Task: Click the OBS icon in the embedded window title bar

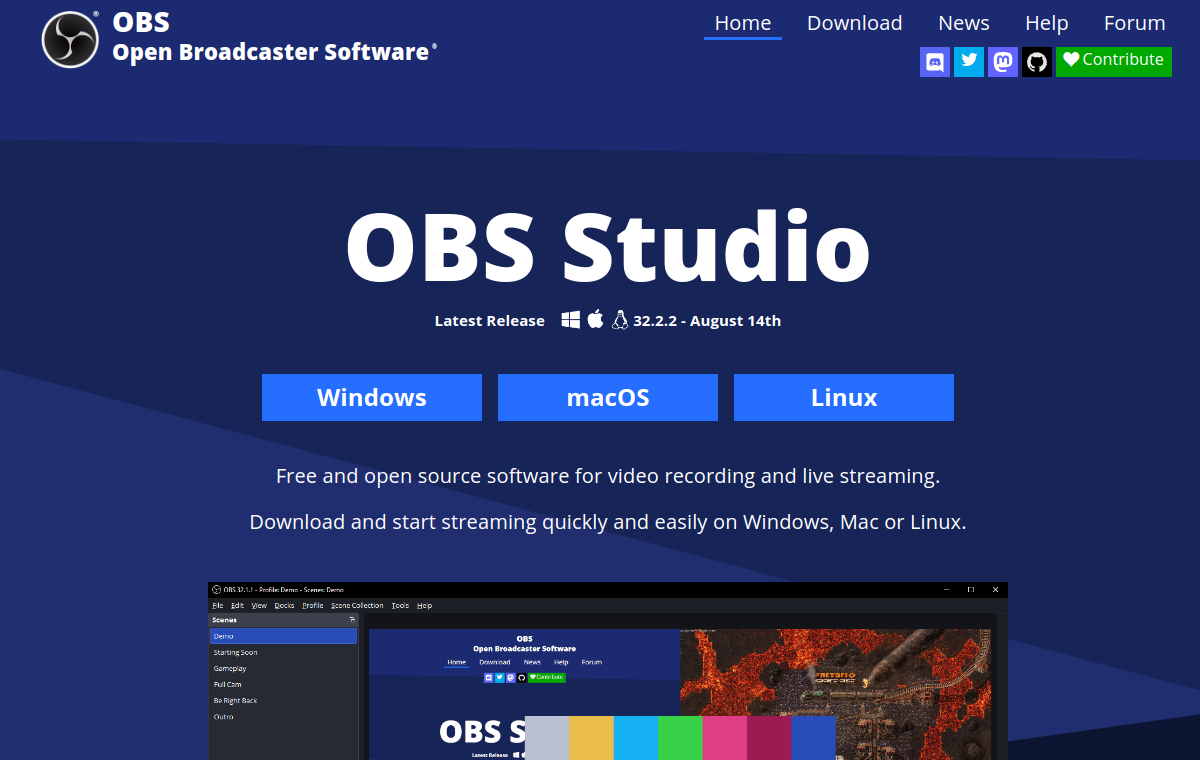Action: (x=216, y=590)
